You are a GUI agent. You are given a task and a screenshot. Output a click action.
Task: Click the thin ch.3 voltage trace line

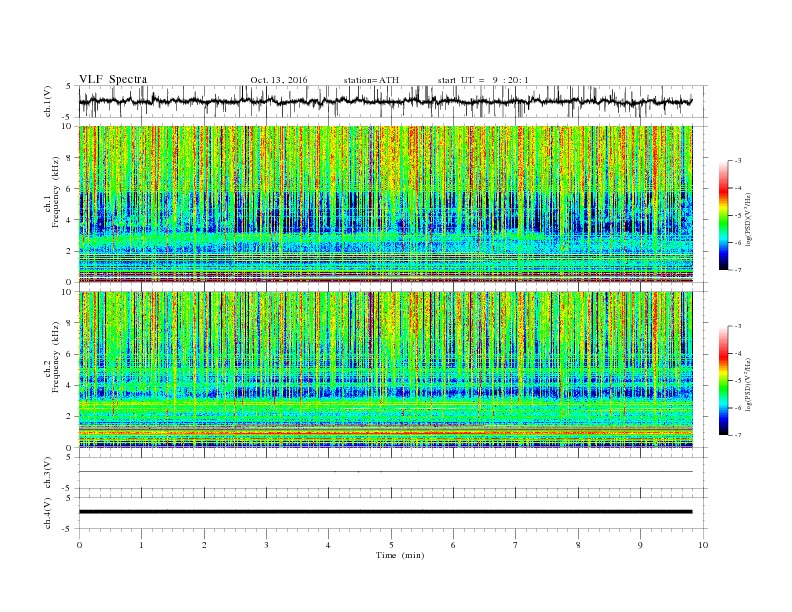tap(385, 472)
